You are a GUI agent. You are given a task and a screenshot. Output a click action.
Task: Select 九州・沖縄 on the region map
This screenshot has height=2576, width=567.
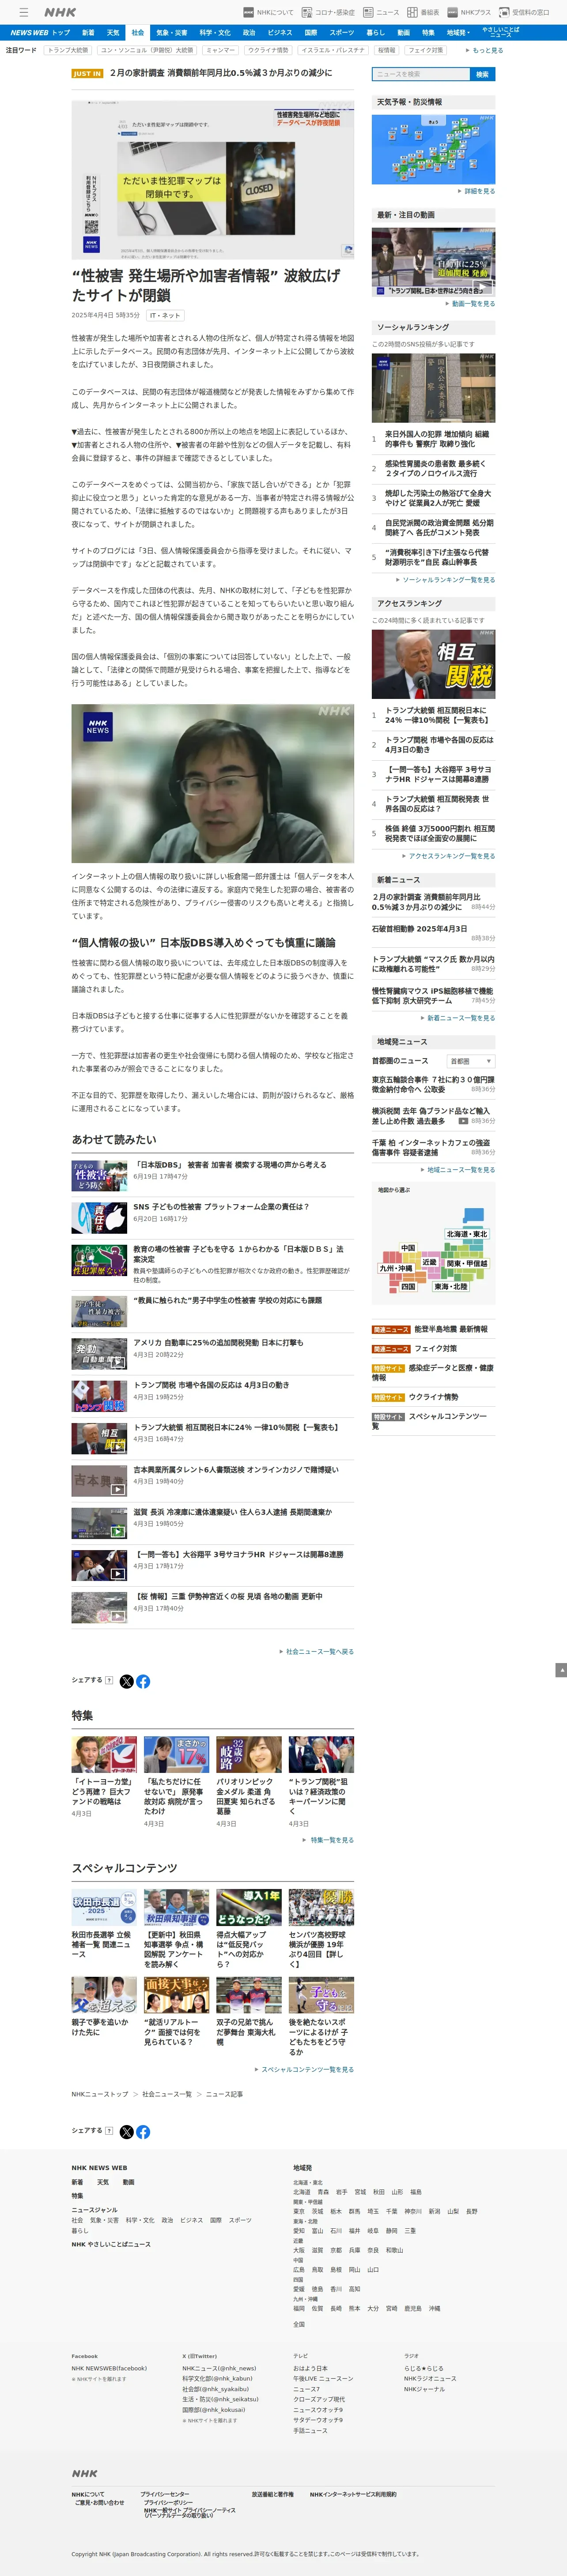click(396, 1268)
